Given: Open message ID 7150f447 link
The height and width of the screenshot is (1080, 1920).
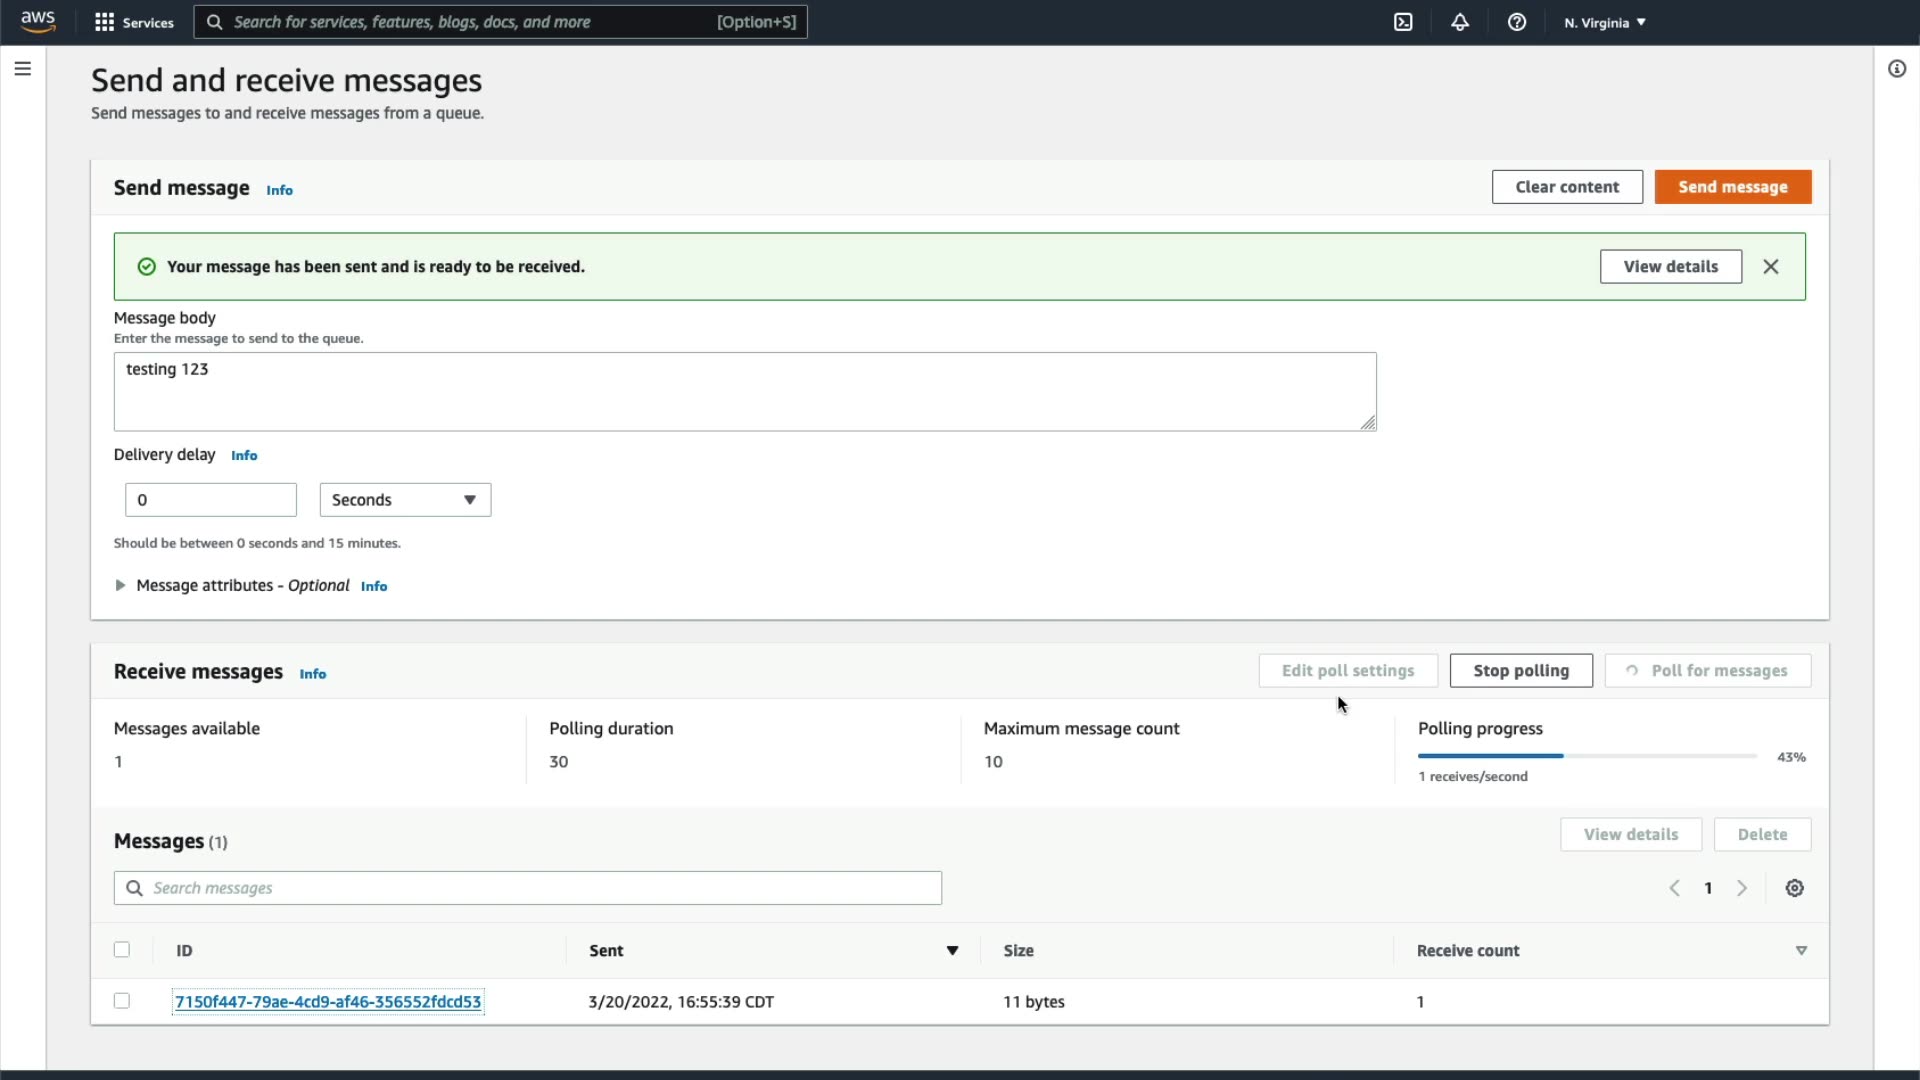Looking at the screenshot, I should click(x=328, y=1002).
